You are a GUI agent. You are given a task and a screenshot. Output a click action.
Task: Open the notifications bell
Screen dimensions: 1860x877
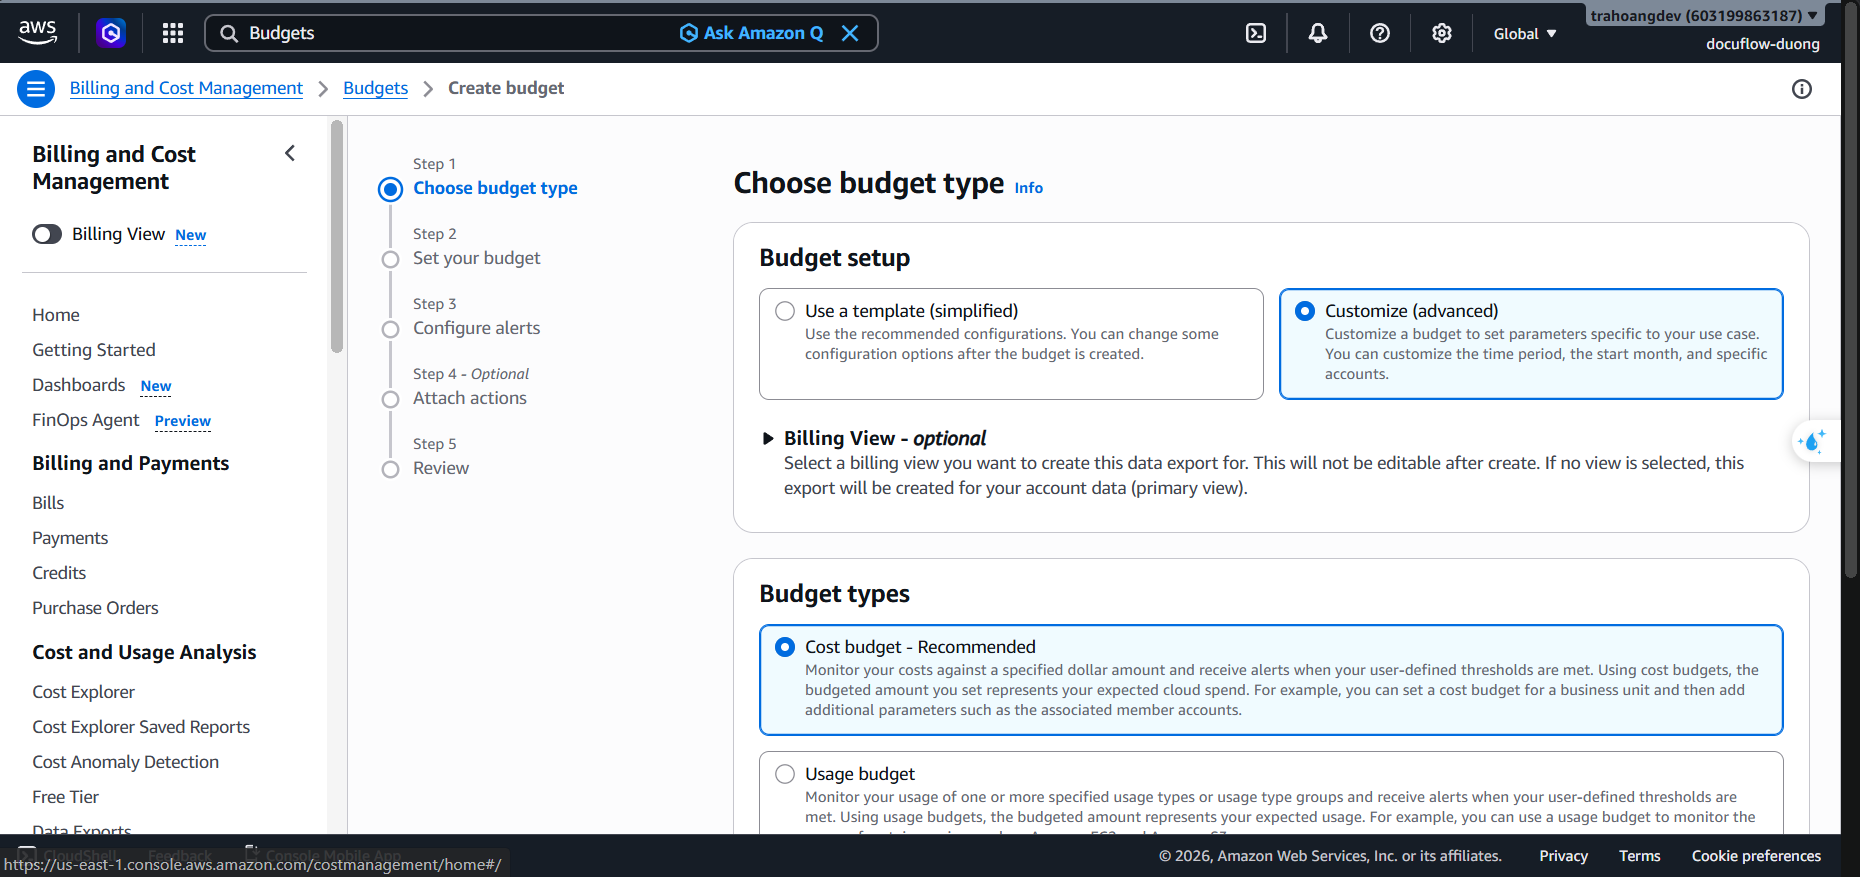coord(1318,33)
